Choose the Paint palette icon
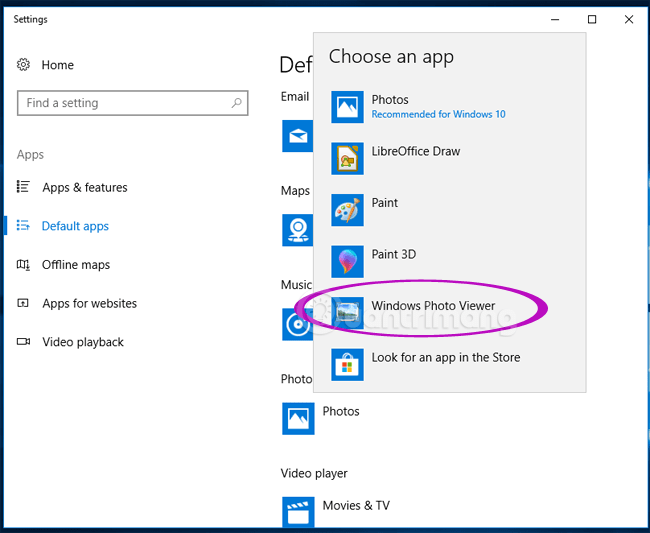The image size is (650, 533). pos(347,210)
